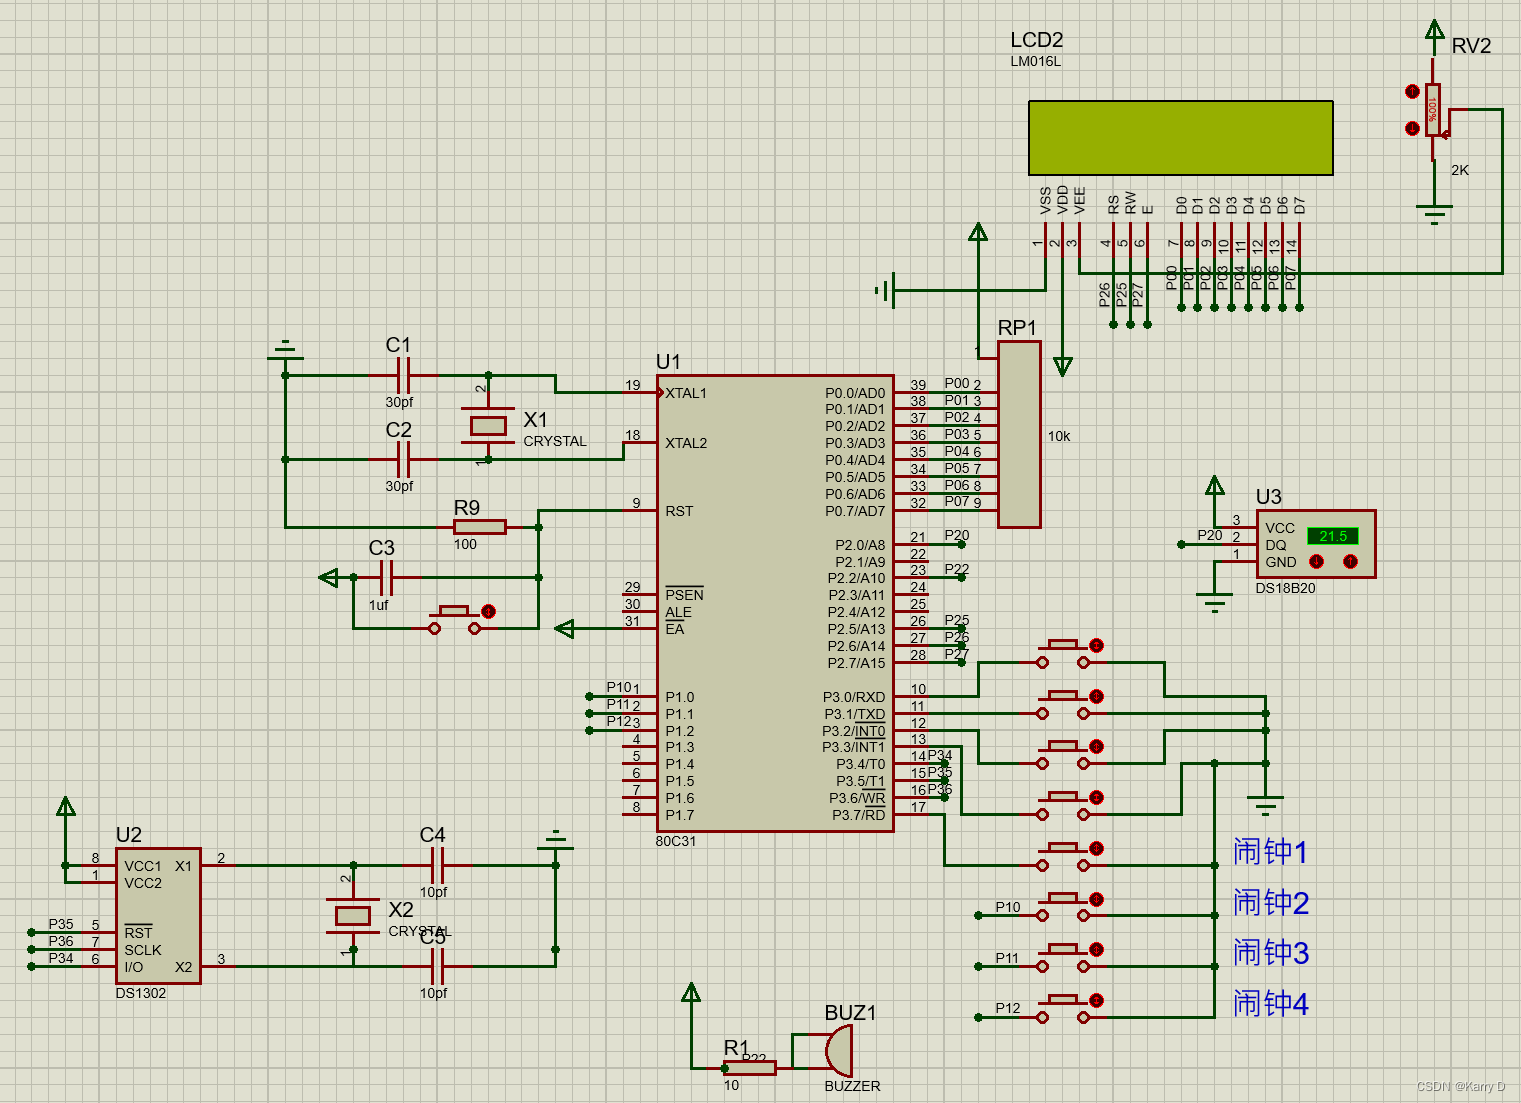Click right red dot on DS18B20 sensor
Screen dimensions: 1521x1103
click(x=1351, y=562)
